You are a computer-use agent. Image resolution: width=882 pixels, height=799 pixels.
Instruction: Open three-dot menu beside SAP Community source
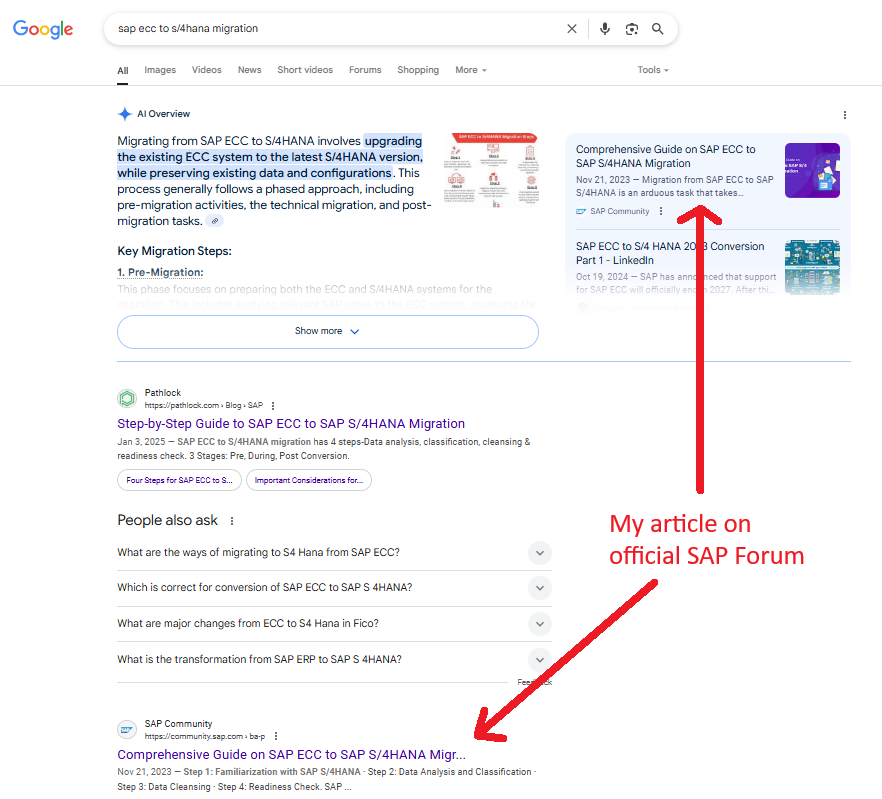pos(661,211)
